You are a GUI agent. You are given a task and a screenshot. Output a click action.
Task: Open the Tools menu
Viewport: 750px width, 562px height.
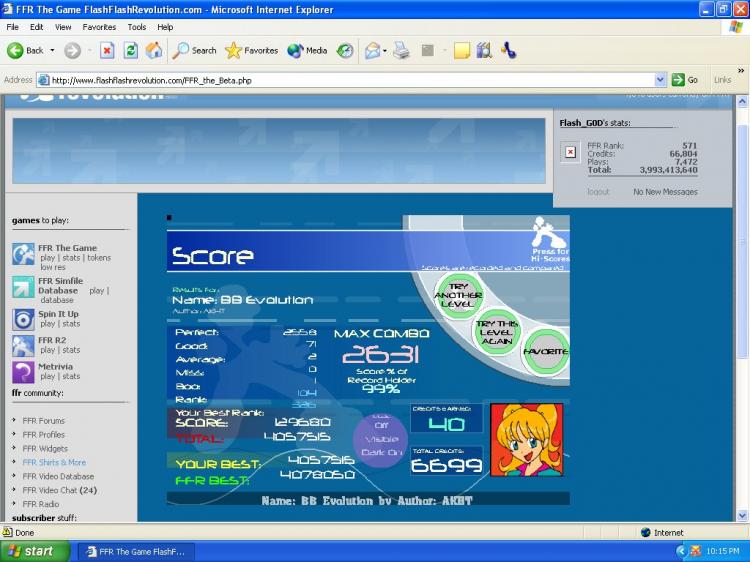tap(137, 27)
